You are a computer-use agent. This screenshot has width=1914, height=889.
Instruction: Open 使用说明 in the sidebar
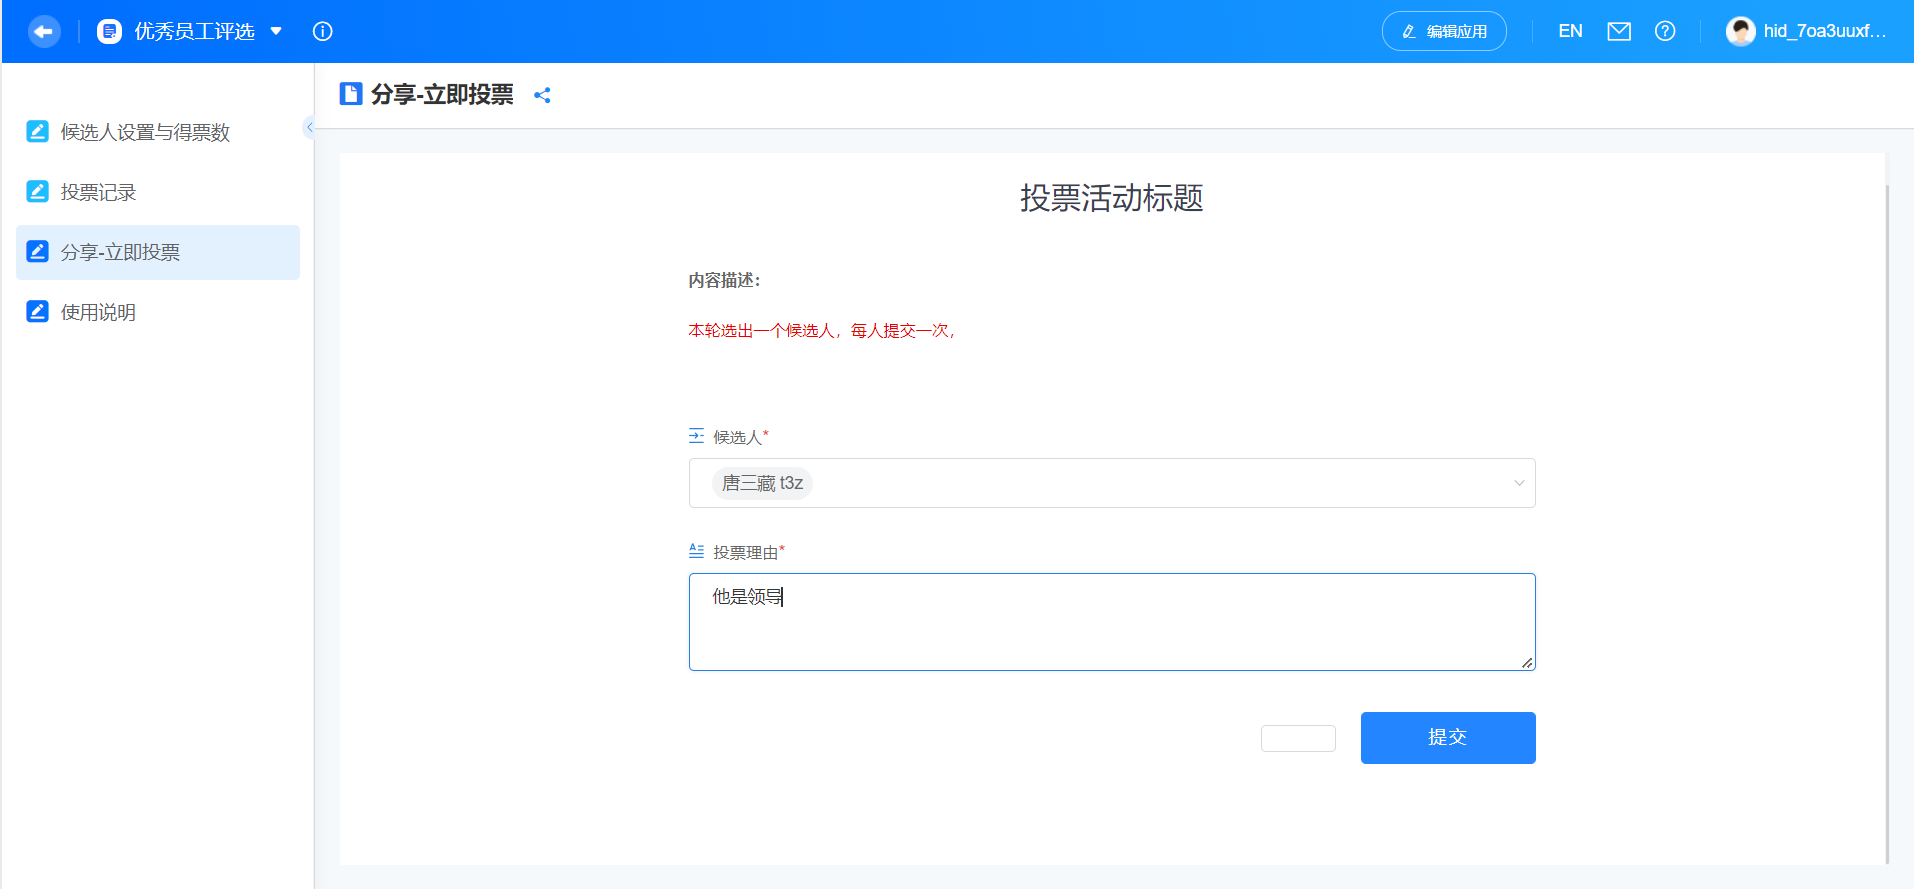[x=158, y=312]
